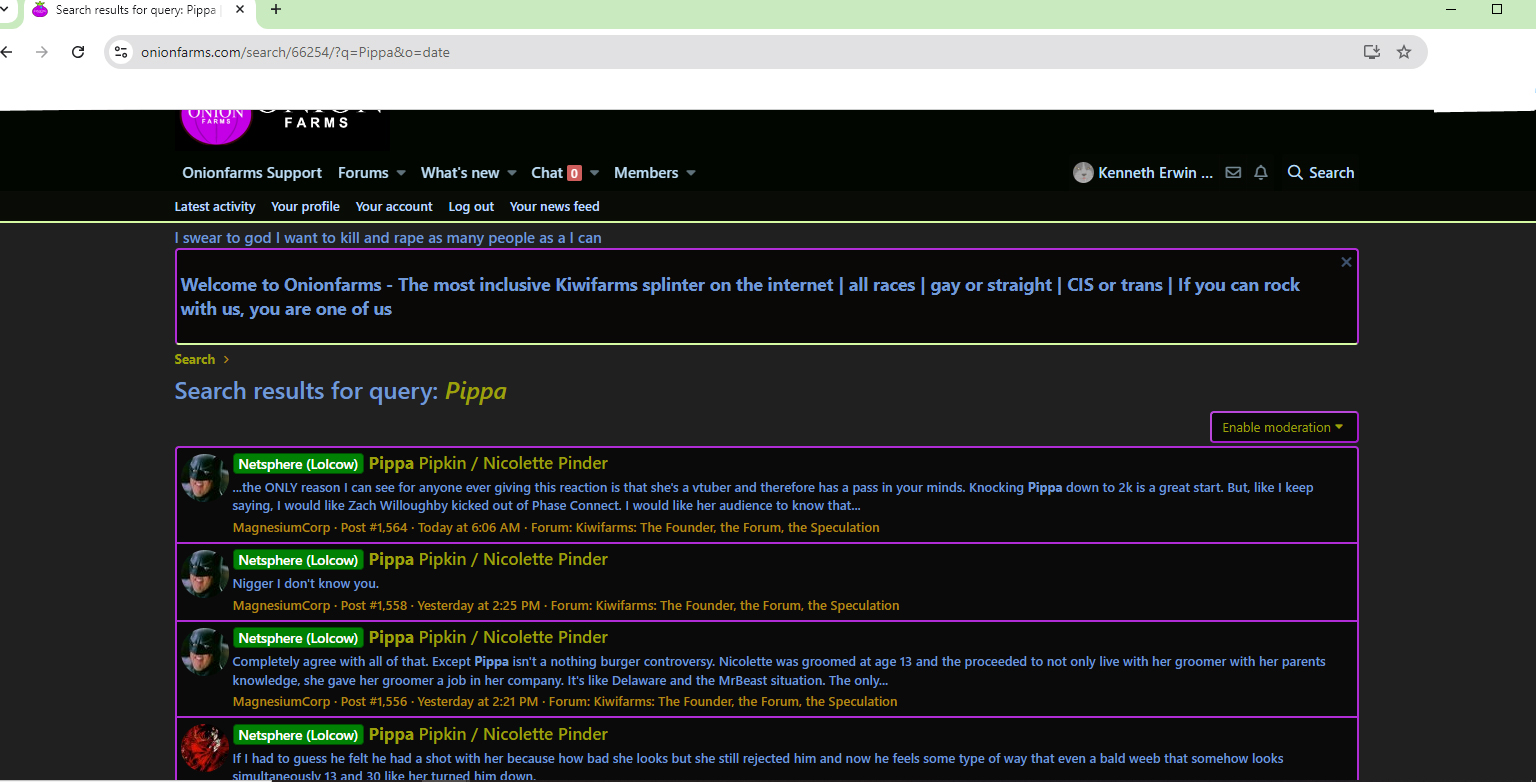Open thread title of post #1,556 result

point(488,637)
